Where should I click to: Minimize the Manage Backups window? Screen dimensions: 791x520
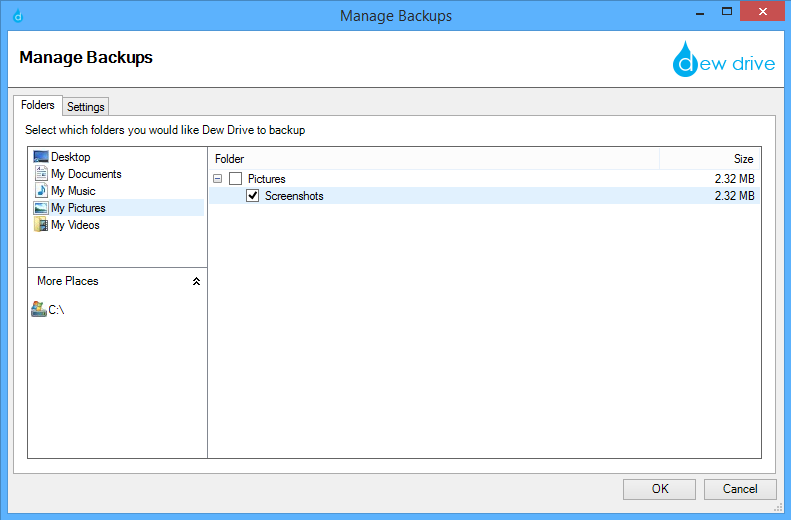[700, 13]
